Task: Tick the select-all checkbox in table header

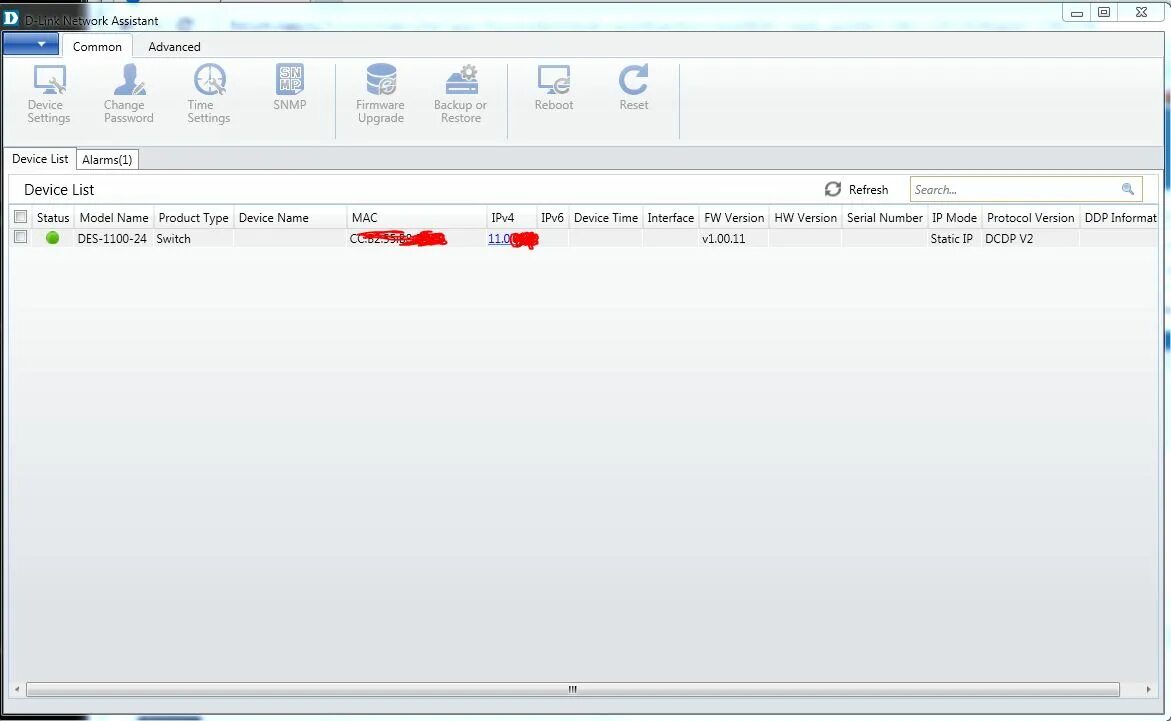Action: 21,217
